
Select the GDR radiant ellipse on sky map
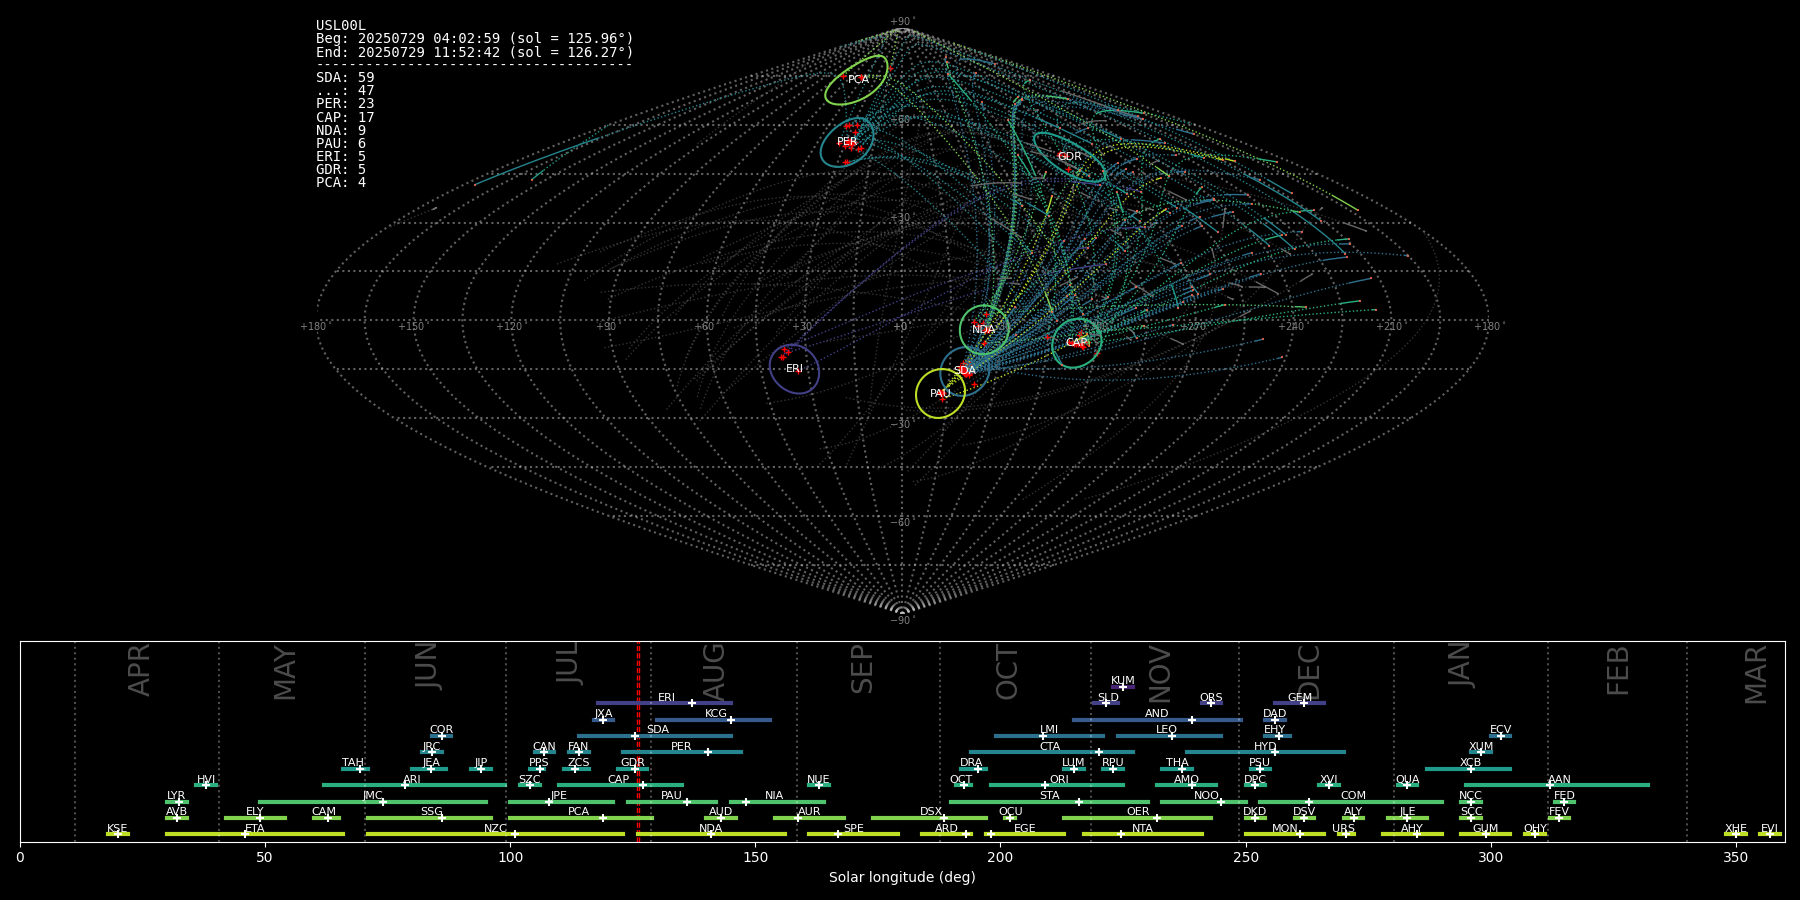click(1069, 157)
